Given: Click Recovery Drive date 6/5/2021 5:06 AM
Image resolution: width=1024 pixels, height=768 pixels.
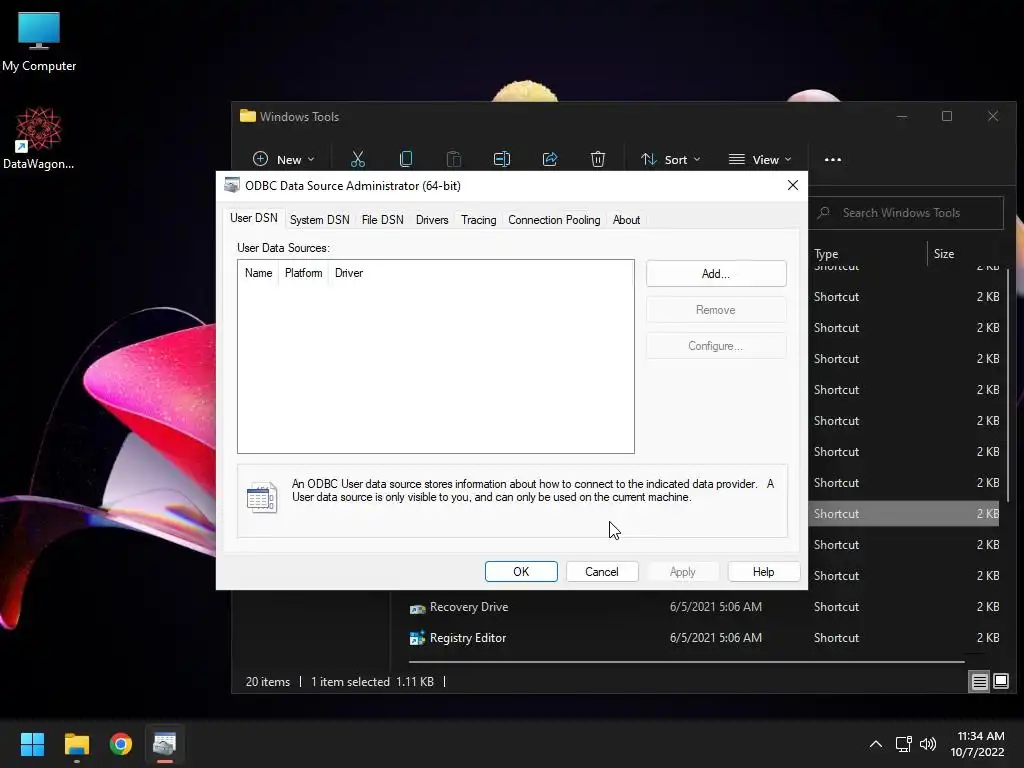Looking at the screenshot, I should (x=716, y=607).
